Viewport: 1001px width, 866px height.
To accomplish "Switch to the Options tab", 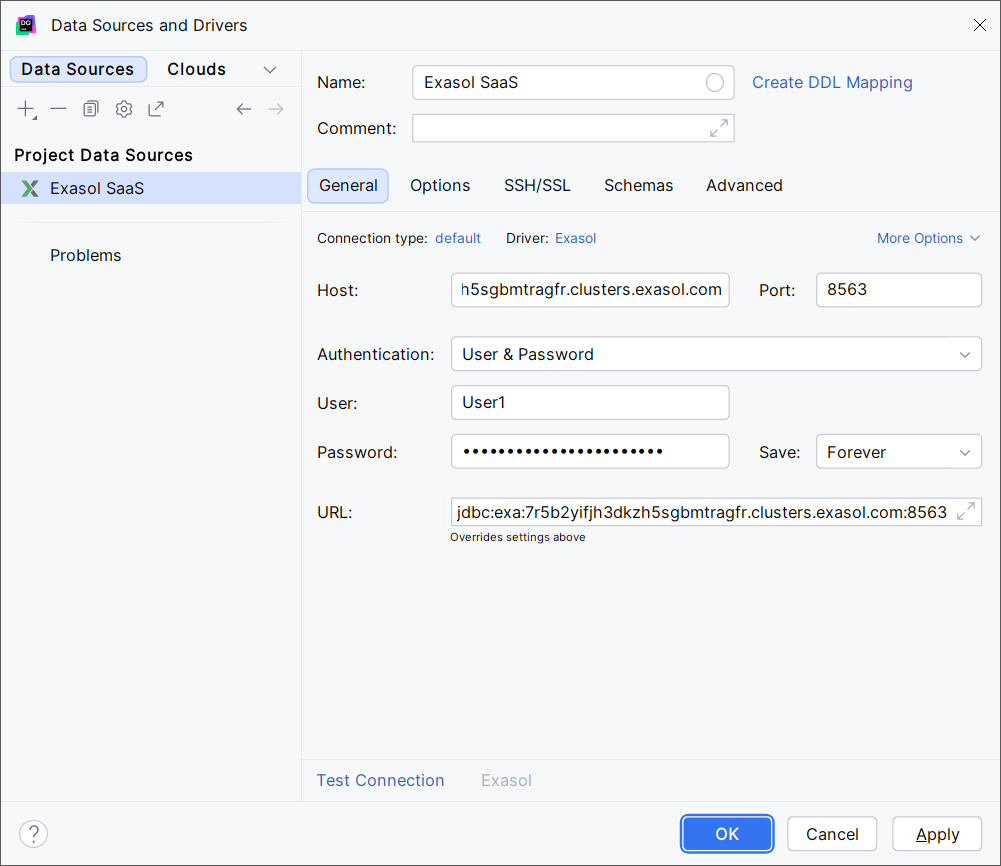I will (440, 185).
